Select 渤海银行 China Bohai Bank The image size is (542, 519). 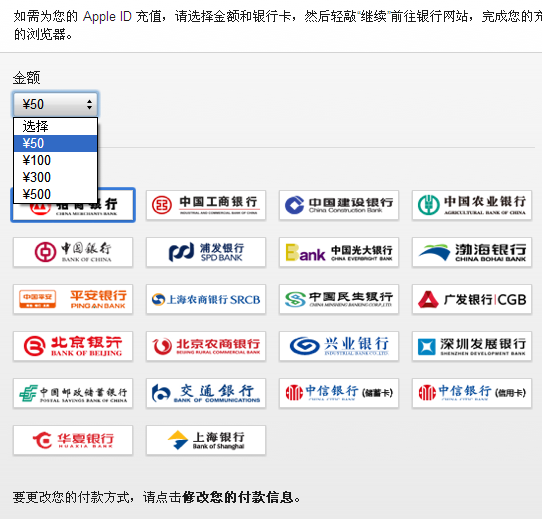click(472, 252)
